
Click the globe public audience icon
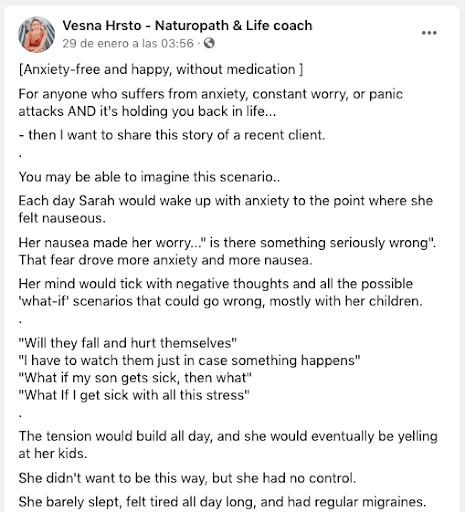(x=209, y=43)
